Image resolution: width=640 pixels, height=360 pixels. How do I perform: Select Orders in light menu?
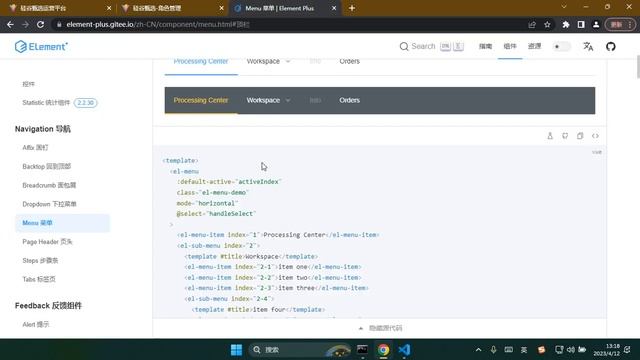pyautogui.click(x=349, y=62)
